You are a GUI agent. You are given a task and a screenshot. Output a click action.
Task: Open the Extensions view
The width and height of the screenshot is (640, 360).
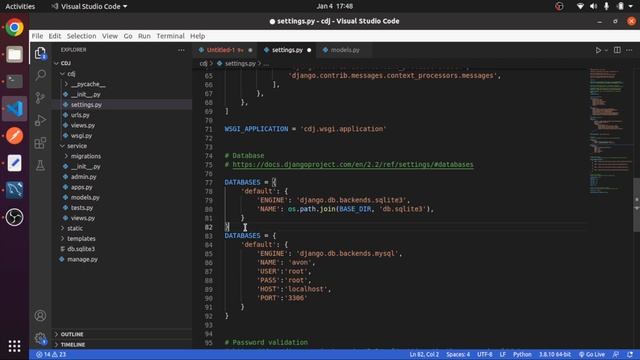pos(40,143)
